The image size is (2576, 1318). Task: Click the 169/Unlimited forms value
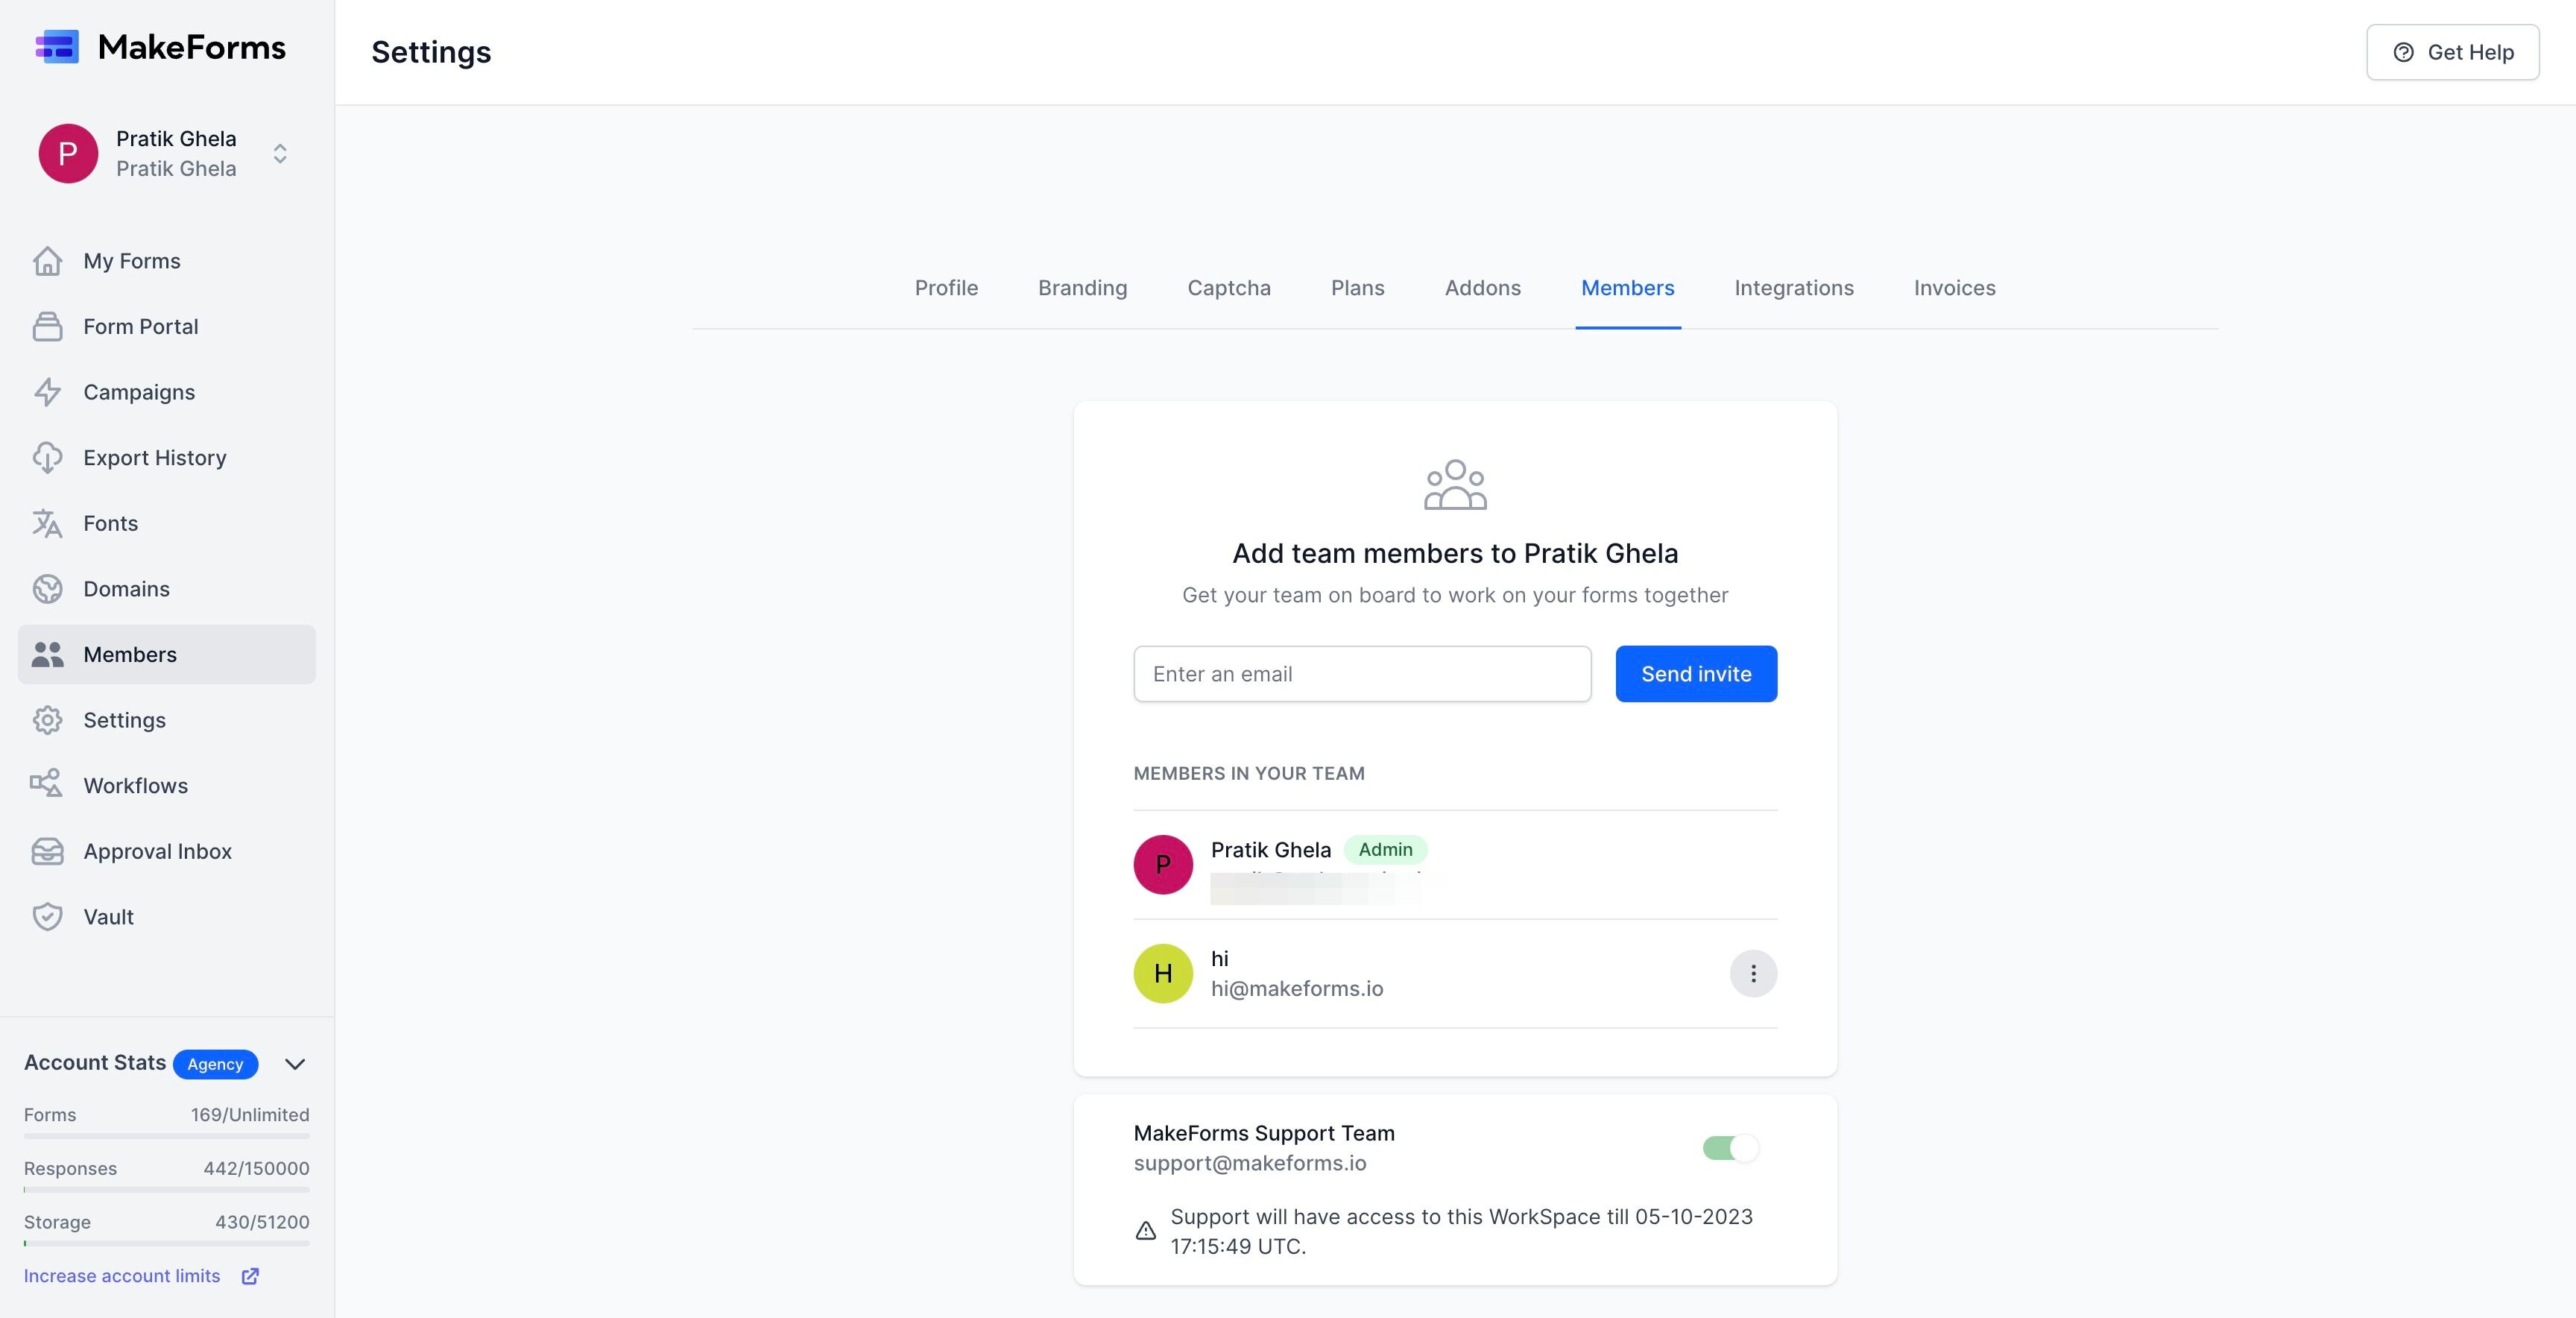[250, 1115]
